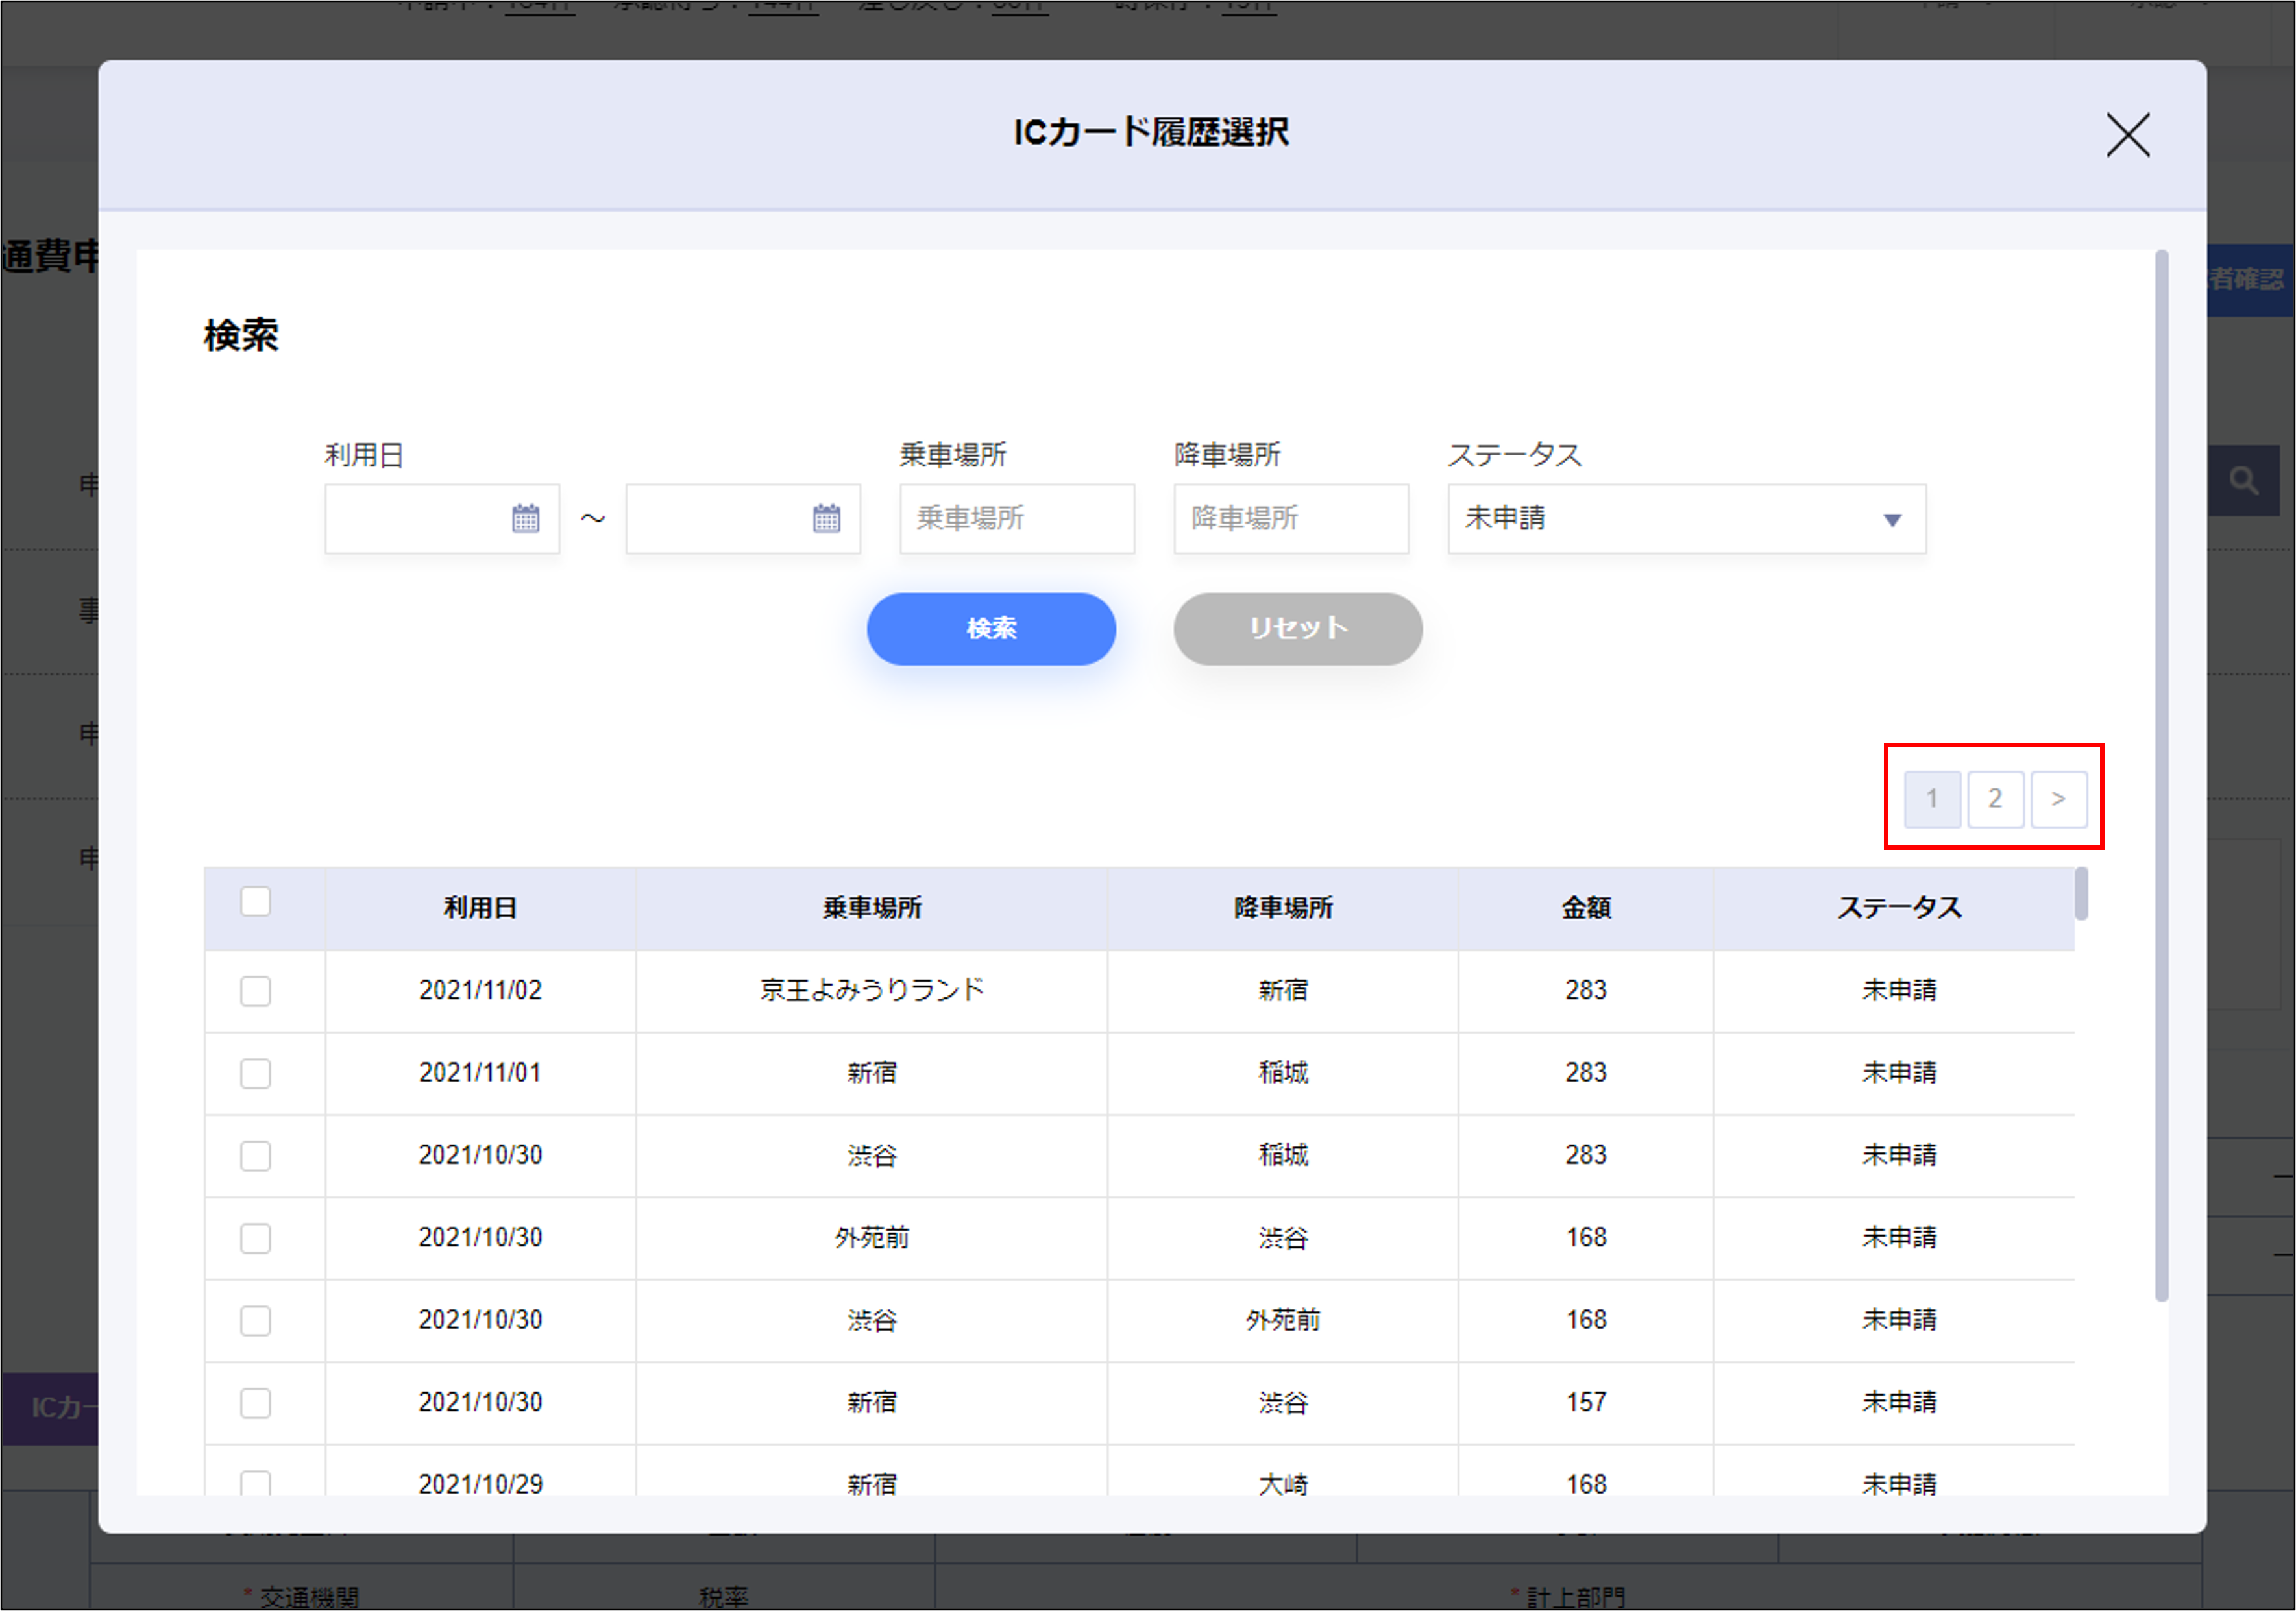Open the end date calendar picker
The image size is (2296, 1611).
(826, 518)
